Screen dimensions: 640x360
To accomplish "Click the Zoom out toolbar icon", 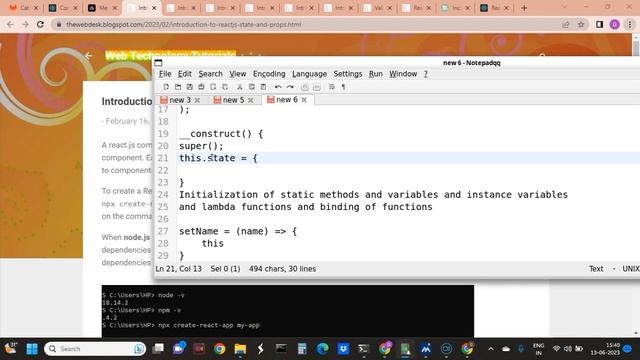I will coord(316,87).
